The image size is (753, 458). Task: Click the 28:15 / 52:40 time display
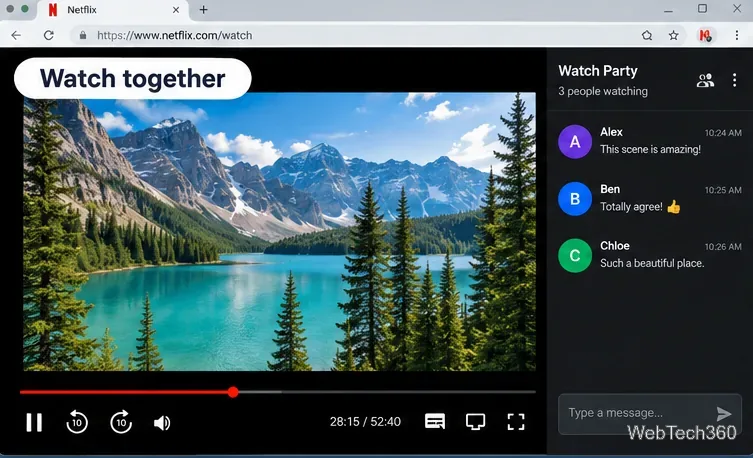click(x=365, y=422)
